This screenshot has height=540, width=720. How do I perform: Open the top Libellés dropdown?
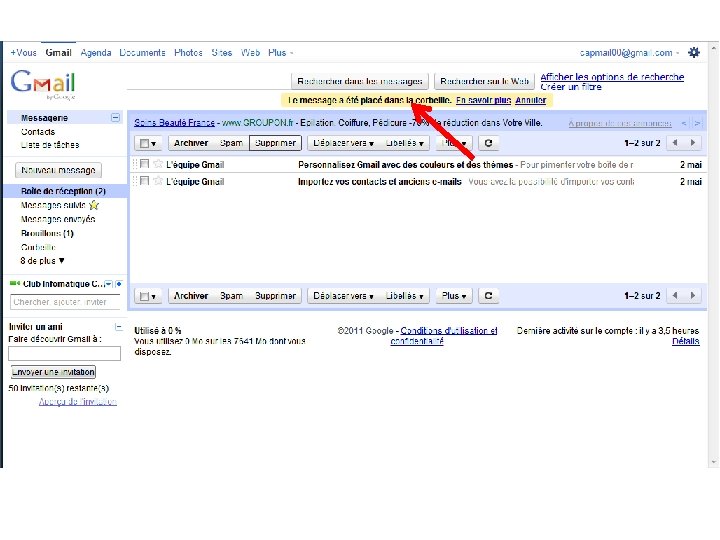point(405,143)
